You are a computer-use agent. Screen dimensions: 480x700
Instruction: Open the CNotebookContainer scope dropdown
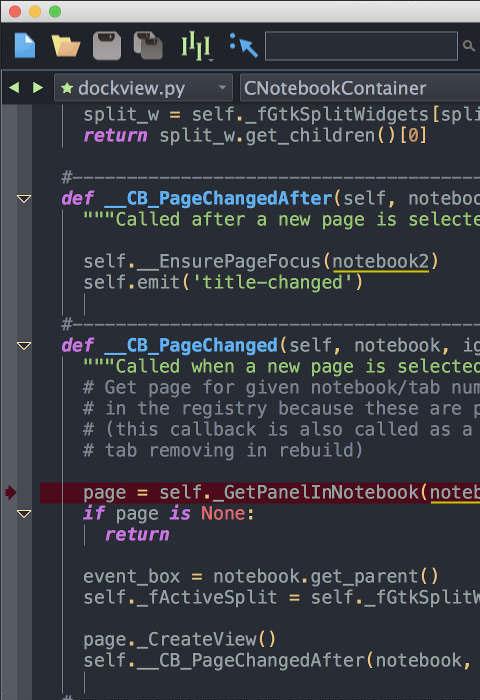pos(360,88)
